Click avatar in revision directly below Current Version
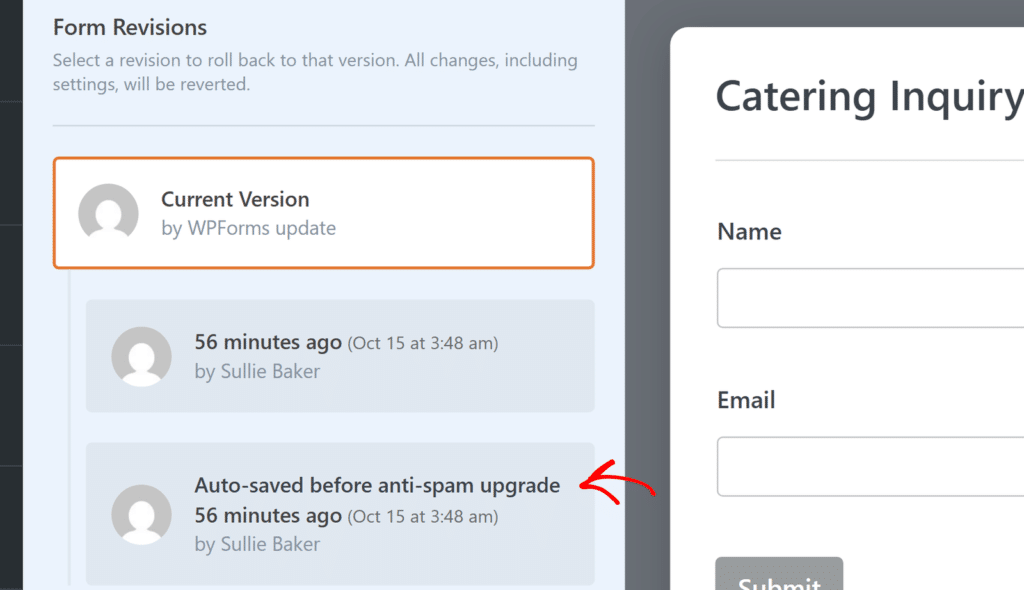Image resolution: width=1024 pixels, height=590 pixels. pyautogui.click(x=142, y=357)
